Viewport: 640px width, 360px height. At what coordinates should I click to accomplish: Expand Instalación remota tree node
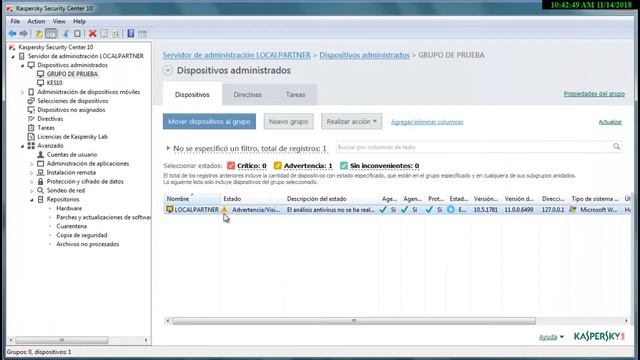(x=32, y=173)
